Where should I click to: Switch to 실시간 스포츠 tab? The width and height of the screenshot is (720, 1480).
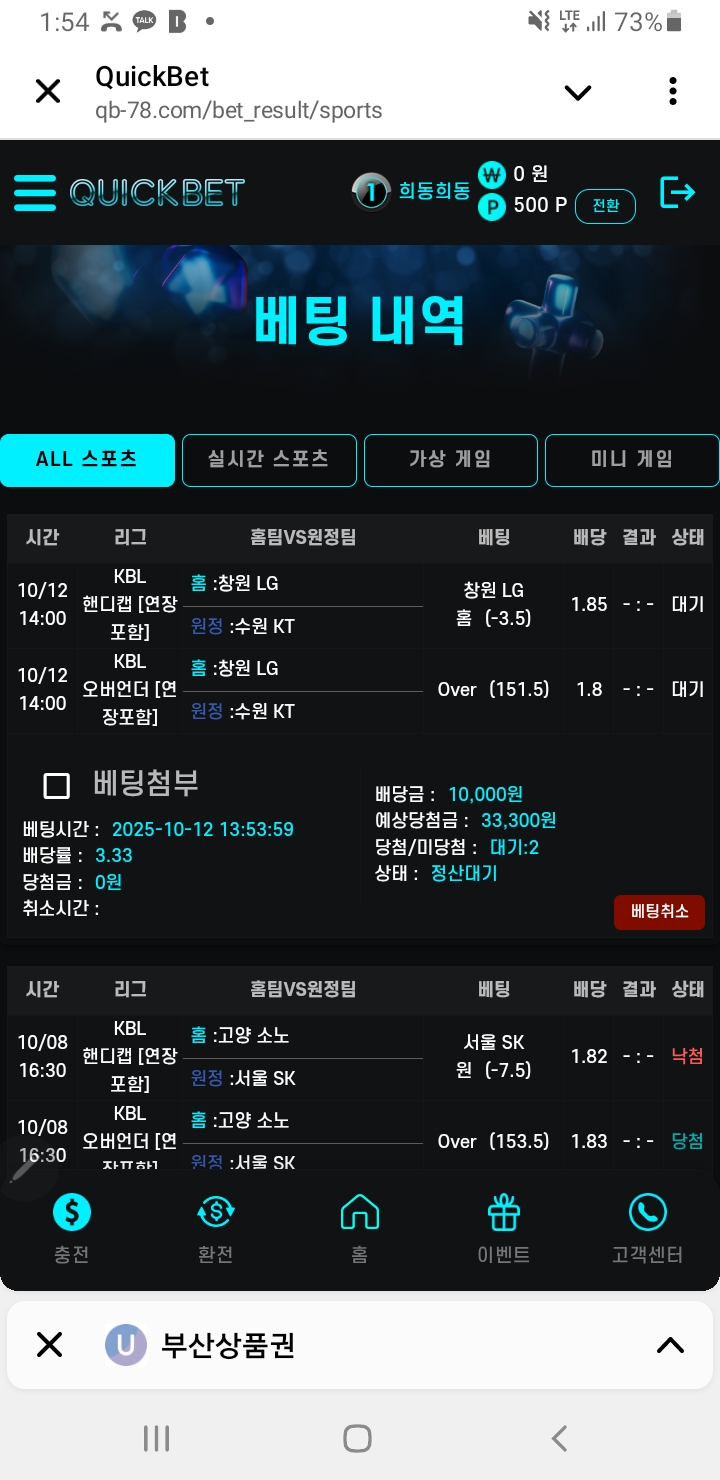(x=269, y=460)
